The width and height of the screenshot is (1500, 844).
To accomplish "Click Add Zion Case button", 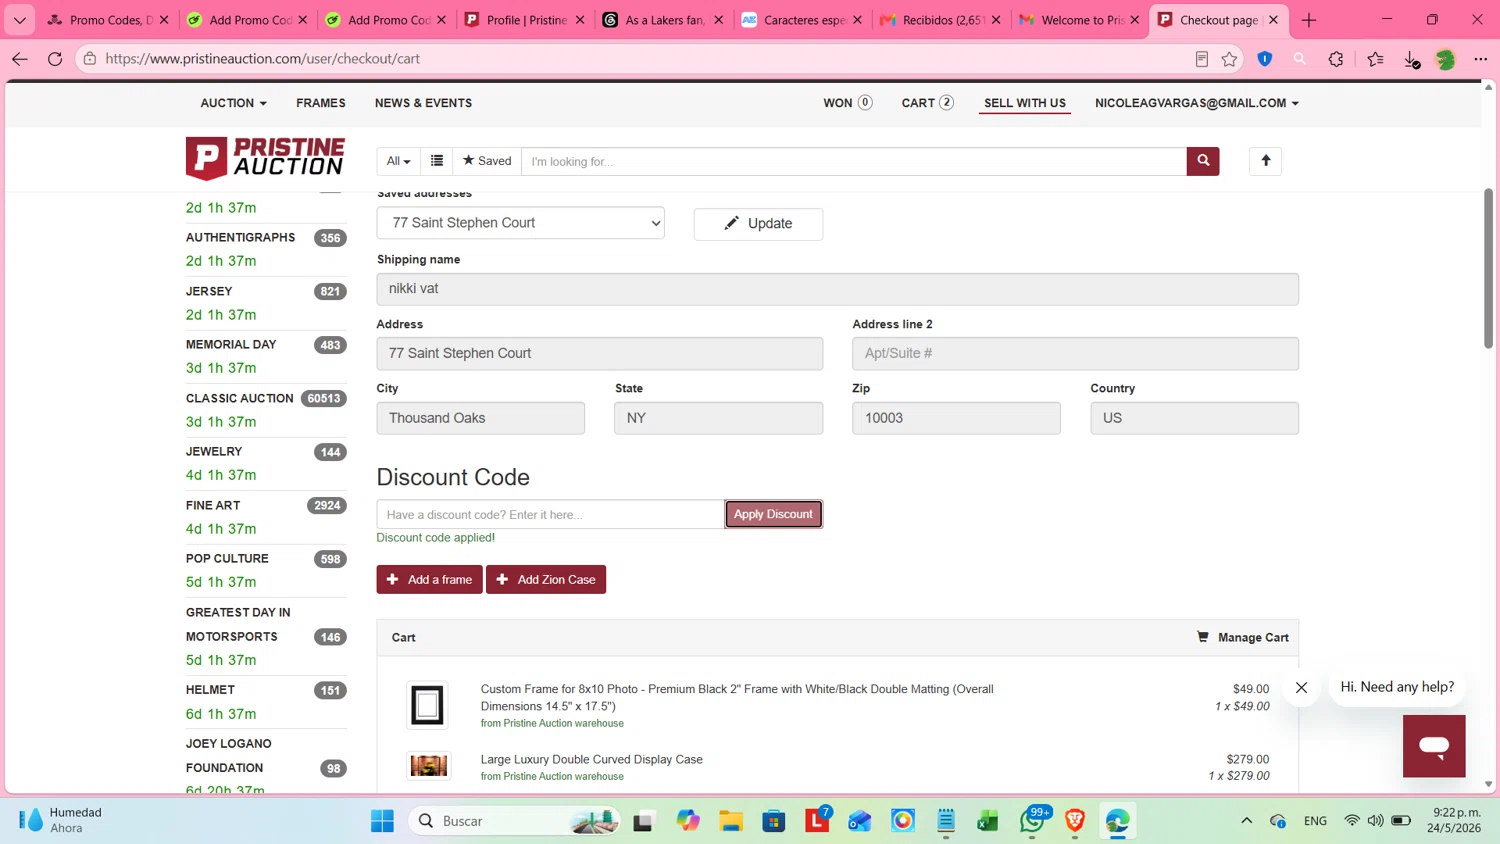I will point(546,579).
